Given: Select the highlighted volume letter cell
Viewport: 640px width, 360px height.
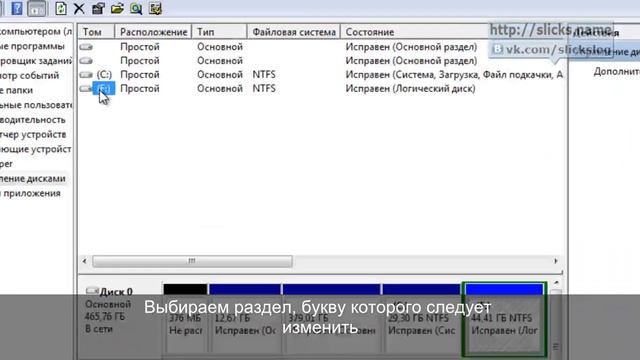Looking at the screenshot, I should tap(104, 89).
